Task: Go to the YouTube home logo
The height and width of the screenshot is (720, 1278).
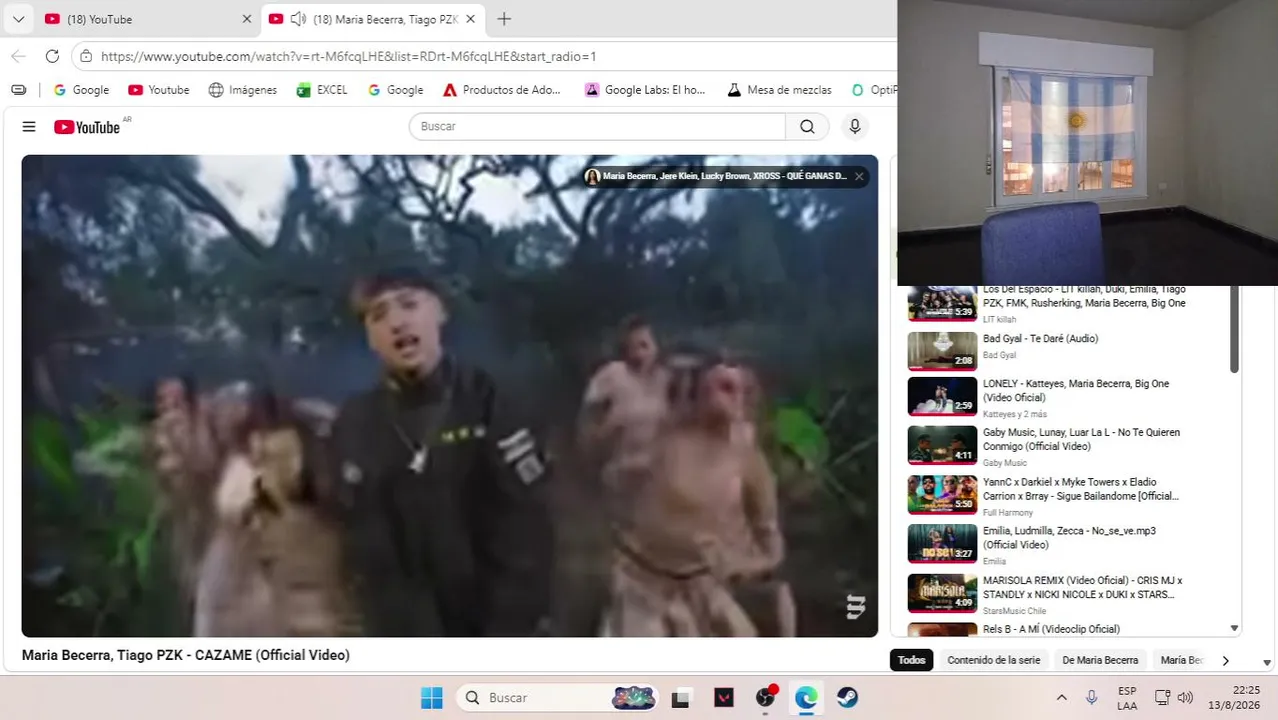Action: click(87, 127)
